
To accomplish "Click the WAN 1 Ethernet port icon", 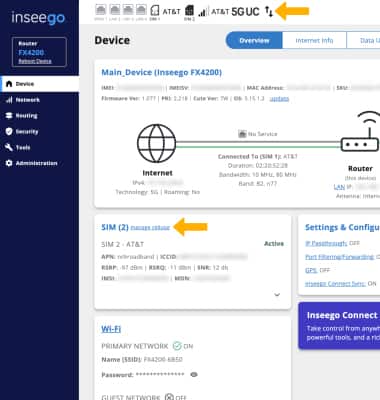I will 100,11.
